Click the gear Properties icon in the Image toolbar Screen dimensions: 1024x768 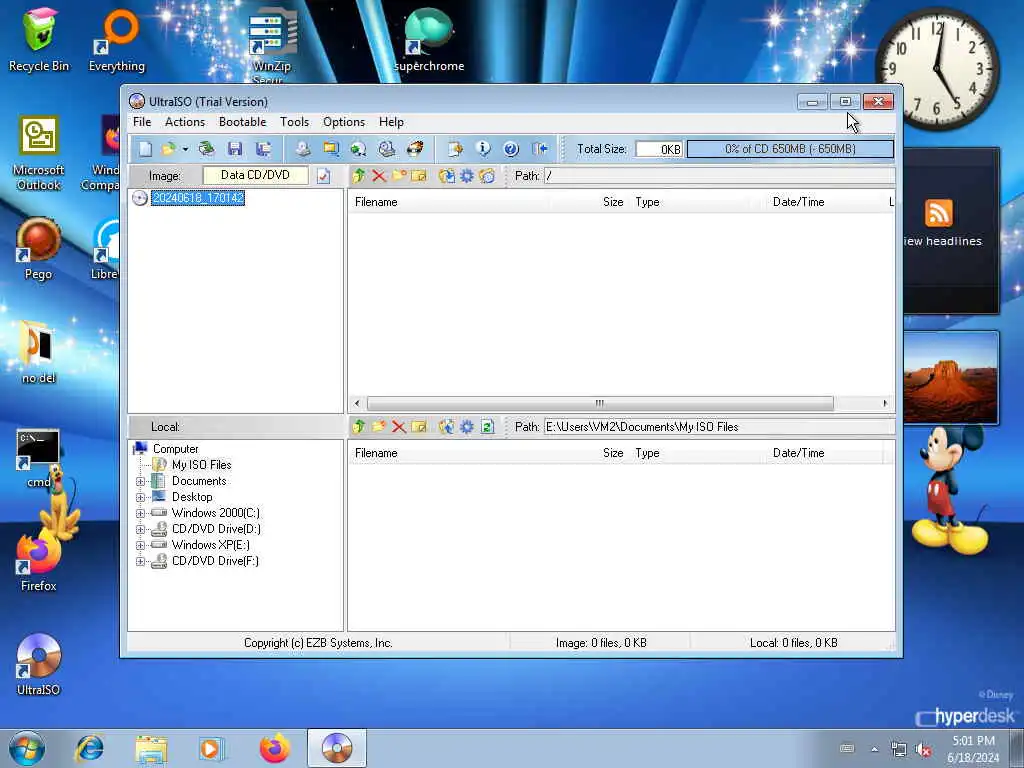466,176
